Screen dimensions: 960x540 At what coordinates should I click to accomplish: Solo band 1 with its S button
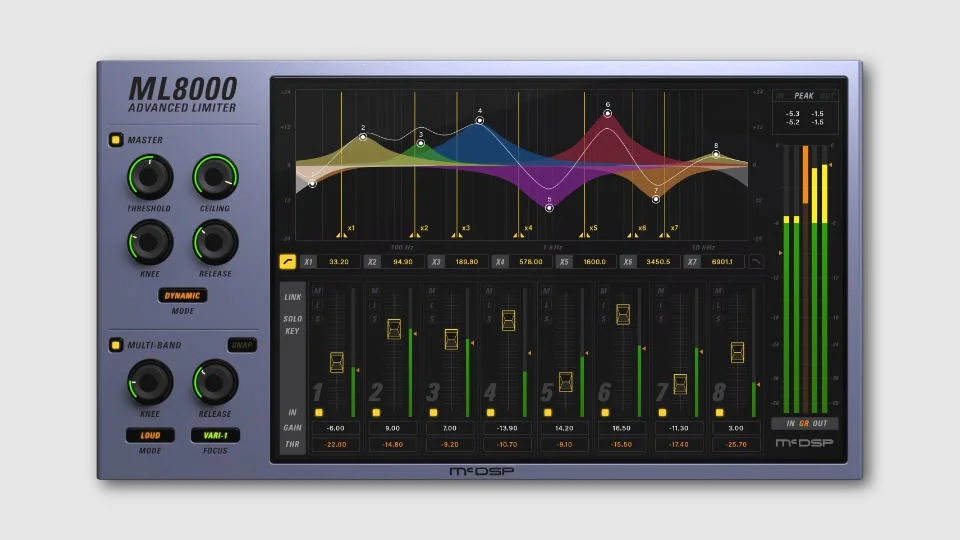coord(317,319)
